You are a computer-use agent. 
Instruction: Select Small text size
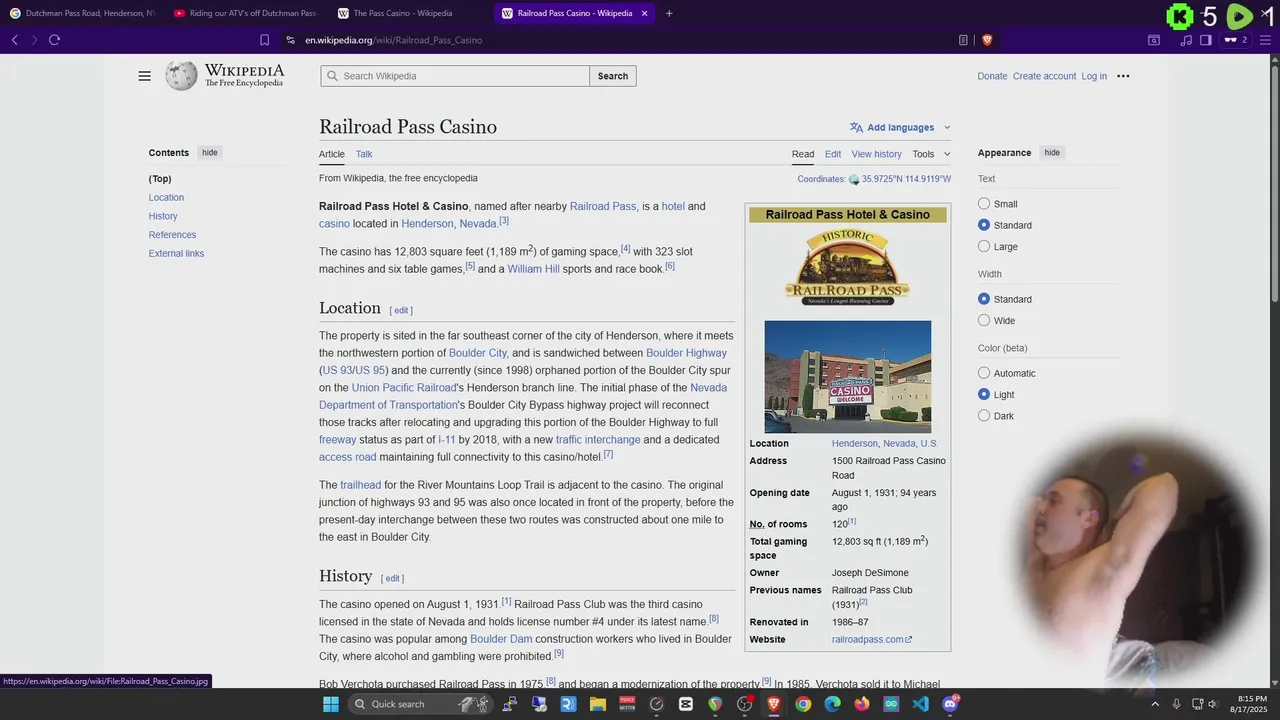984,204
